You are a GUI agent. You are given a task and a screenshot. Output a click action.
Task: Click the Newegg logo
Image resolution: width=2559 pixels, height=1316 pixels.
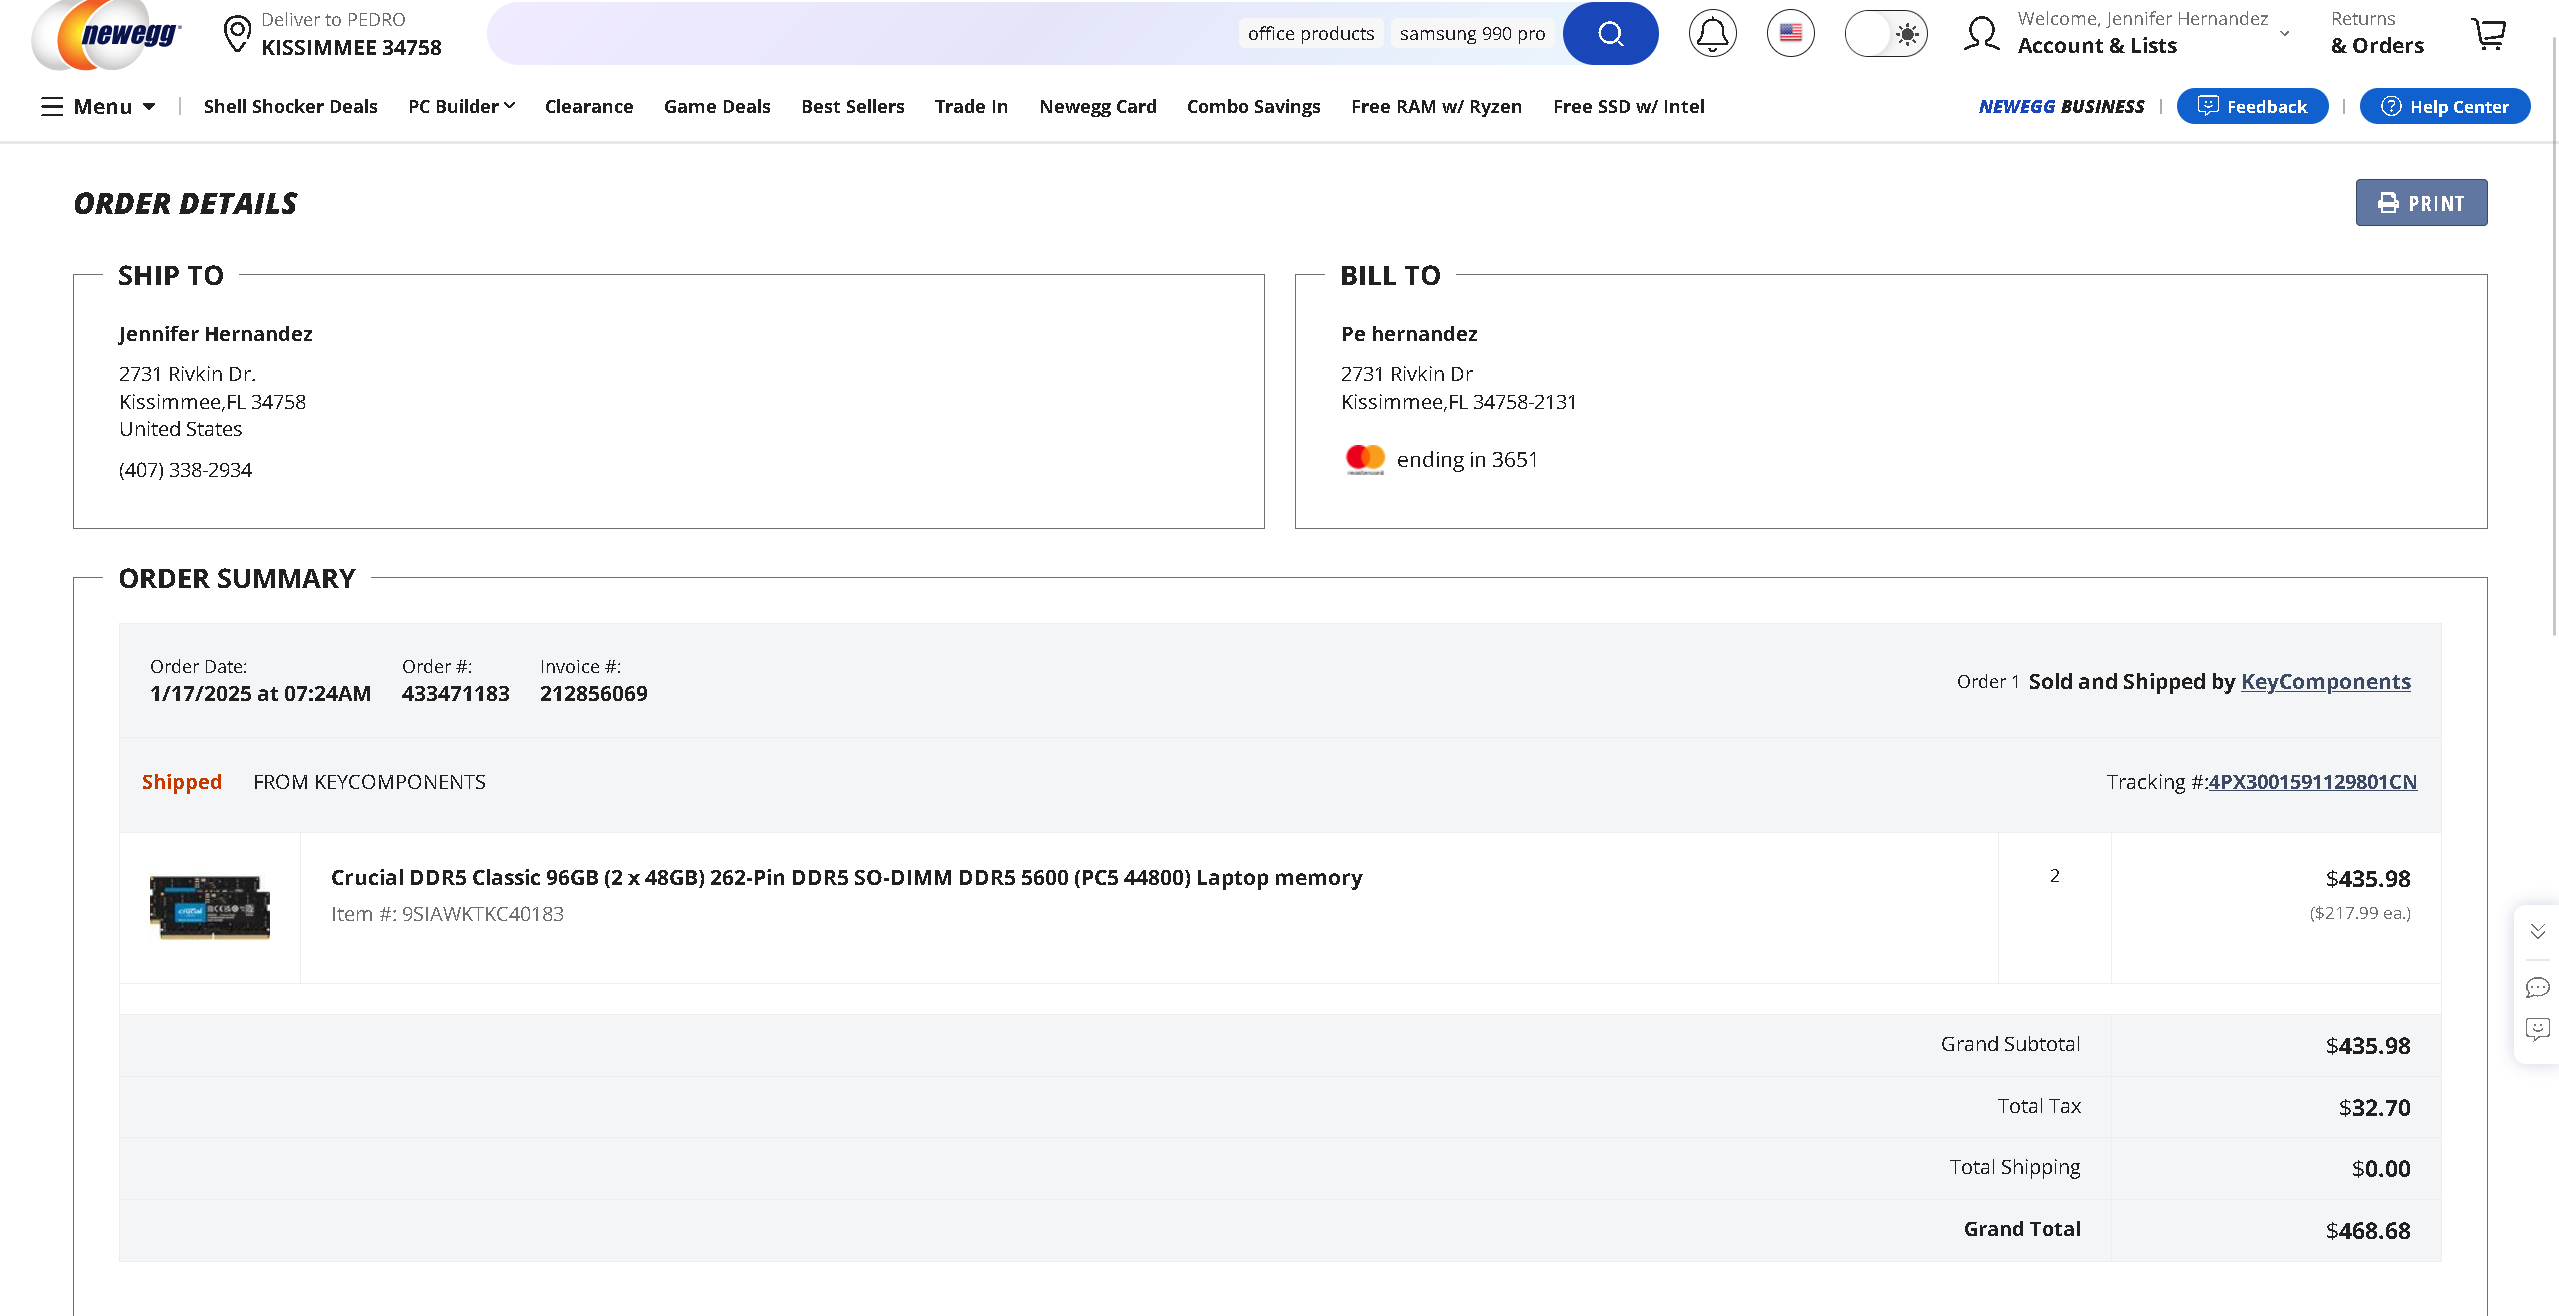pos(106,35)
